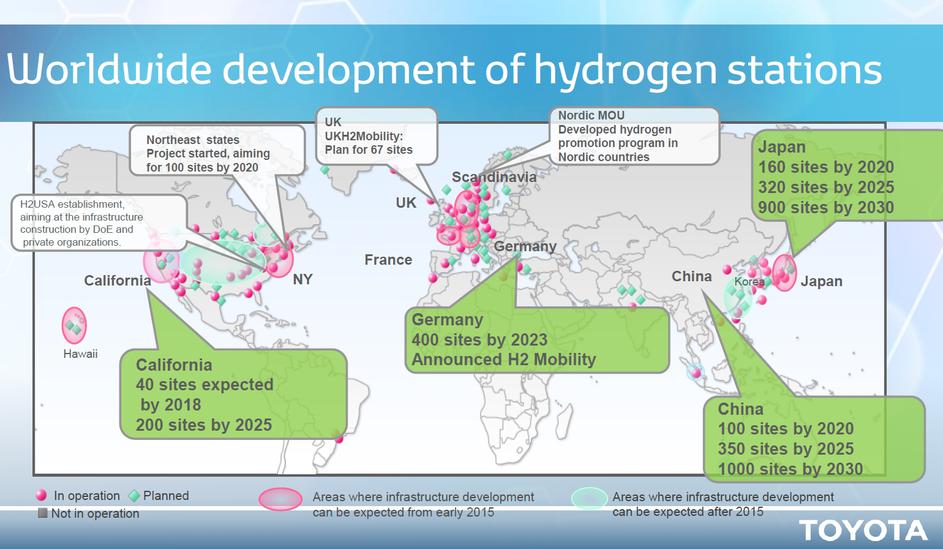
Task: Click the pink In operation legend dot
Action: (x=41, y=496)
